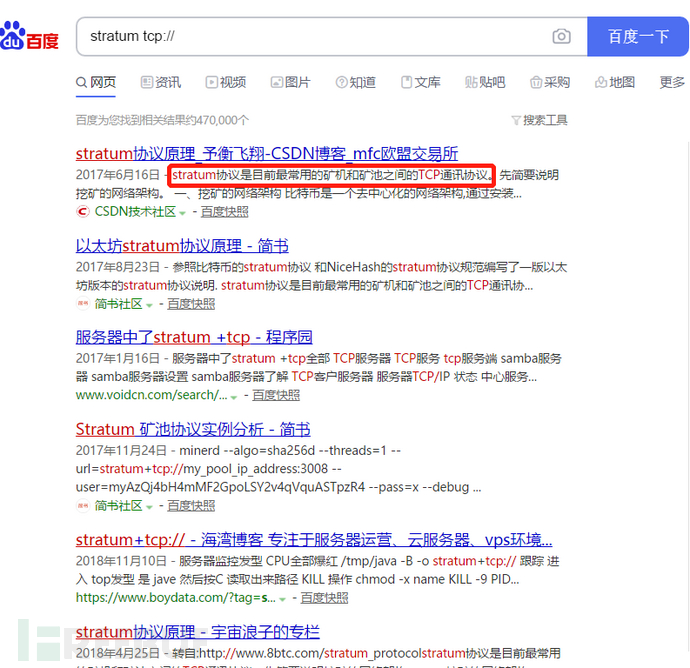690x668 pixels.
Task: Open result 服务器中了stratum +tcp - 程序园
Action: point(194,337)
